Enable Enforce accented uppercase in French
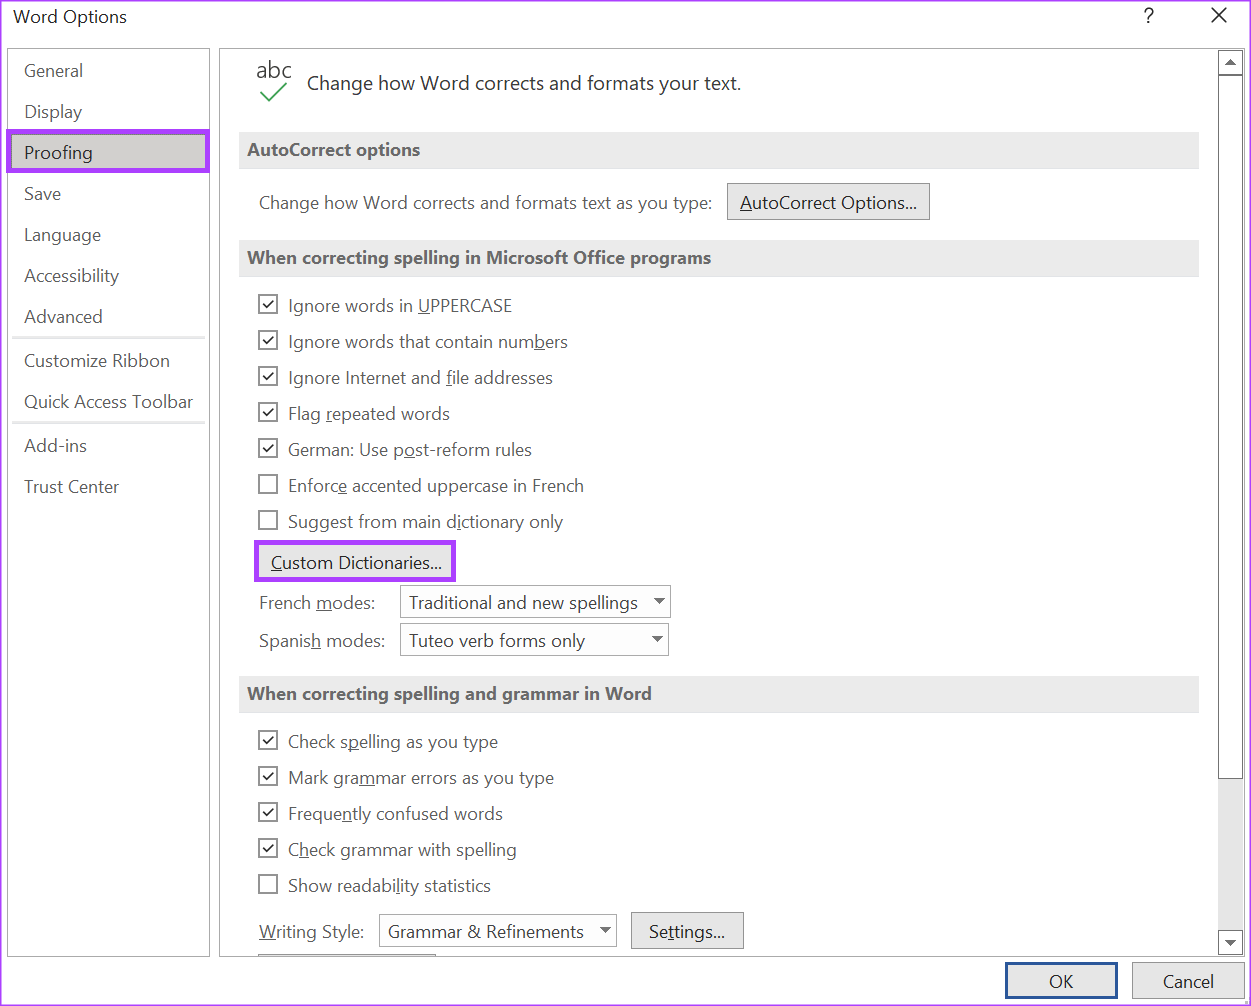Viewport: 1251px width, 1006px height. 268,485
